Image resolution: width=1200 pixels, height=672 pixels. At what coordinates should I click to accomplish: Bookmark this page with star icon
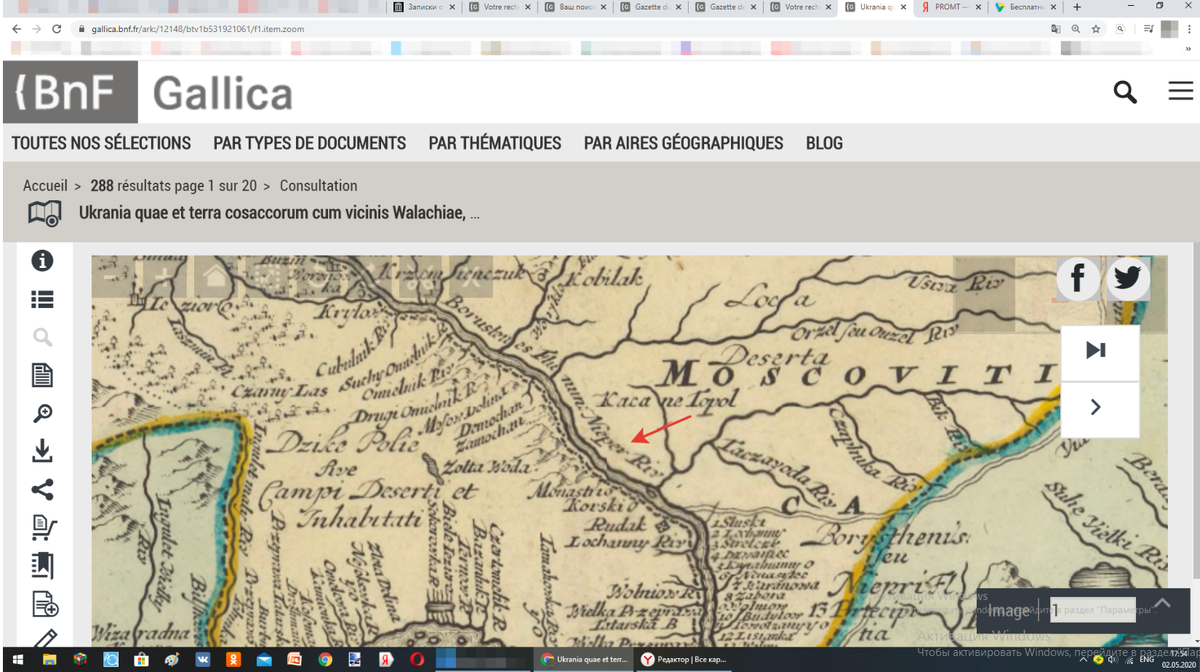pyautogui.click(x=1096, y=29)
